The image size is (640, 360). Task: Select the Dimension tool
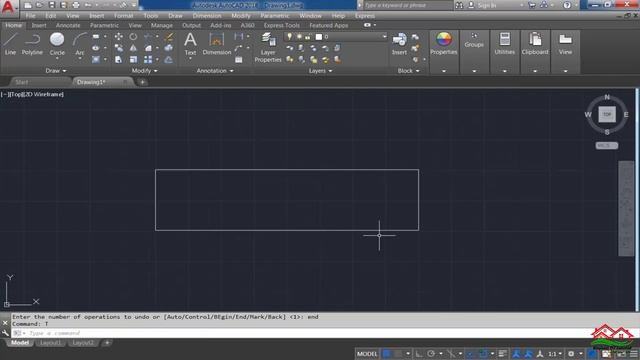tap(217, 44)
